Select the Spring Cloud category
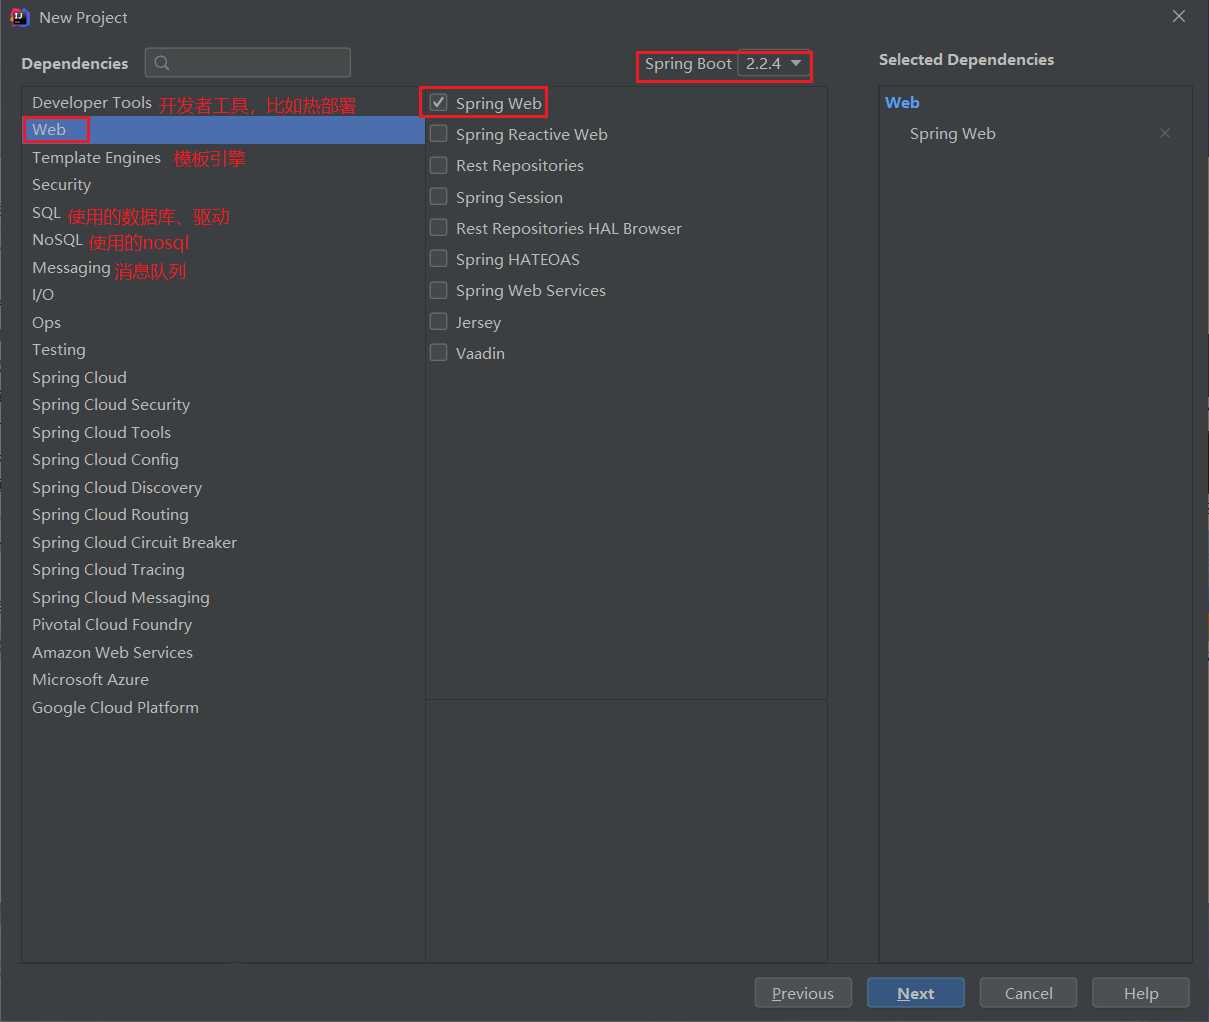The image size is (1209, 1022). [x=224, y=378]
